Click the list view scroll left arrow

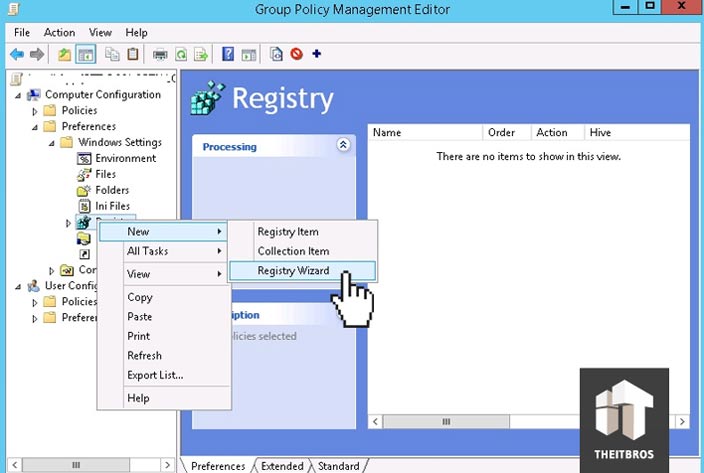tap(375, 422)
